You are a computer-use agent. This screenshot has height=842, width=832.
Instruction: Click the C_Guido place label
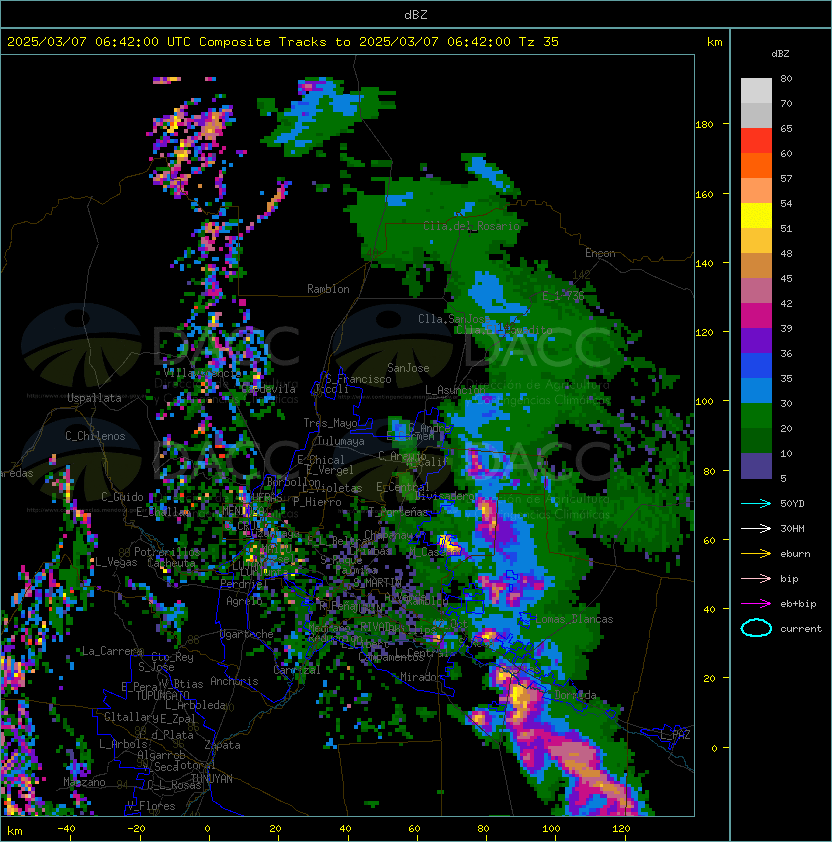click(x=122, y=497)
